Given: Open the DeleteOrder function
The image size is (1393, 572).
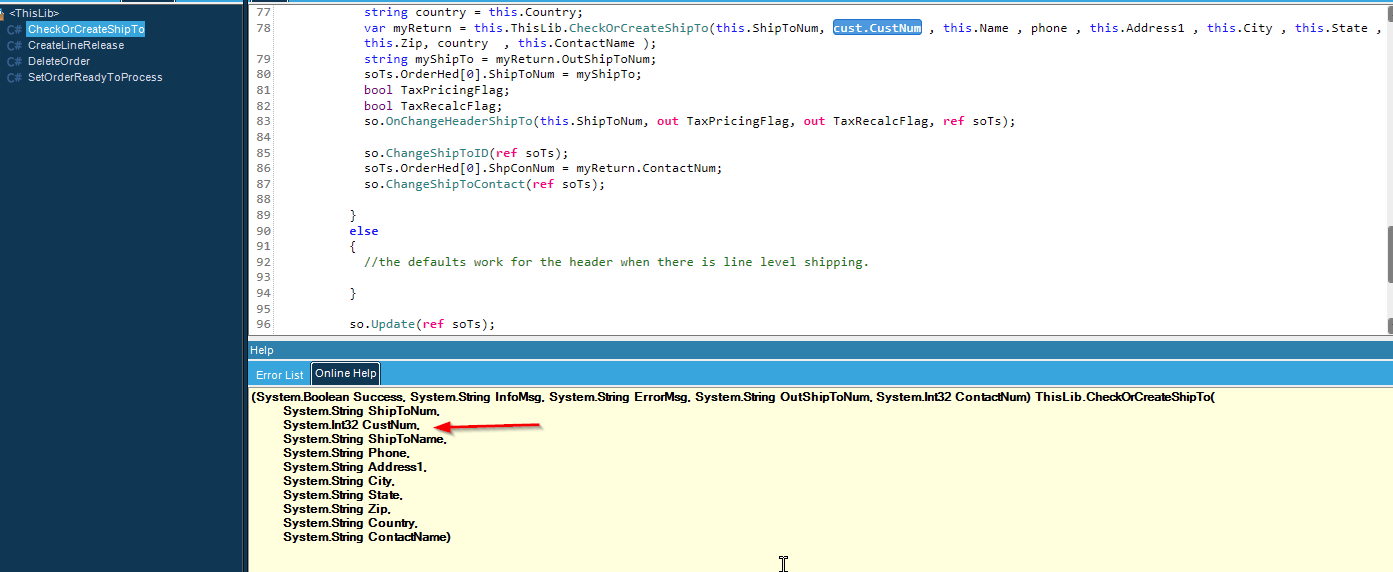Looking at the screenshot, I should [x=59, y=62].
